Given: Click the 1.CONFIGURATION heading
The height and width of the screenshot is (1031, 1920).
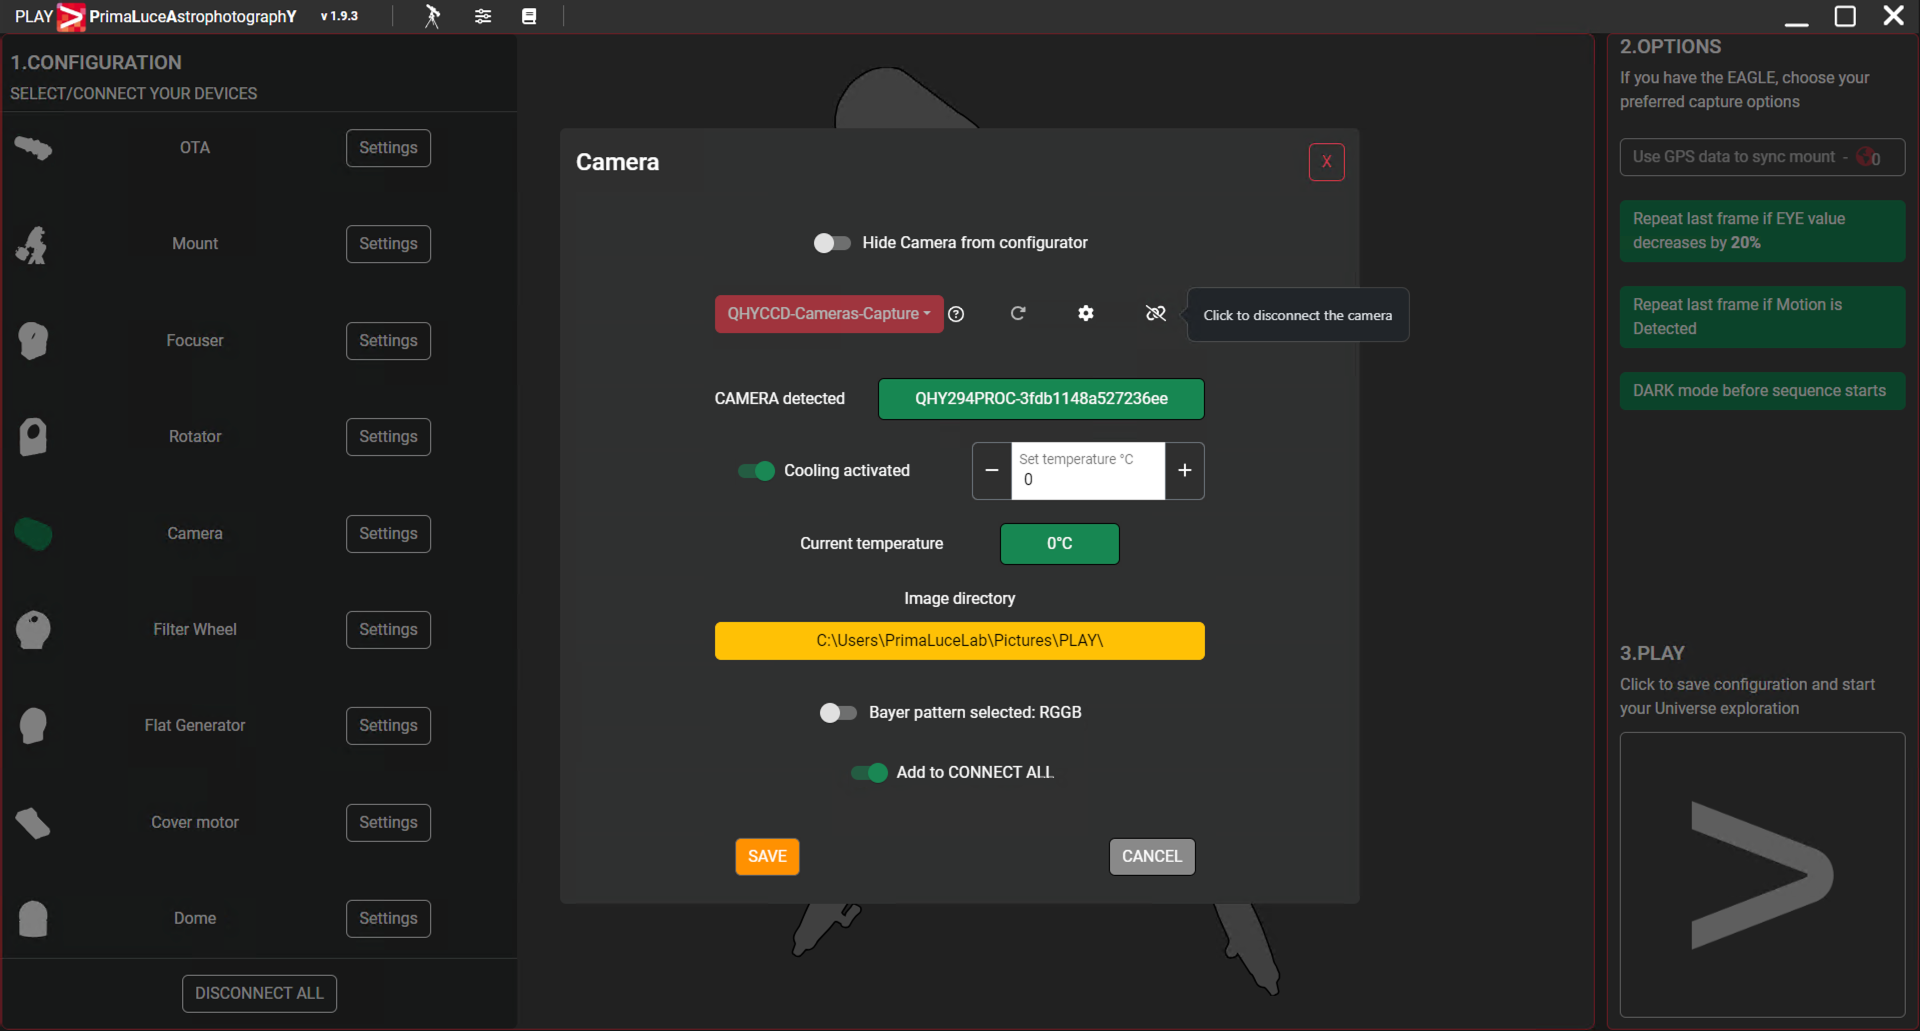Looking at the screenshot, I should (96, 63).
